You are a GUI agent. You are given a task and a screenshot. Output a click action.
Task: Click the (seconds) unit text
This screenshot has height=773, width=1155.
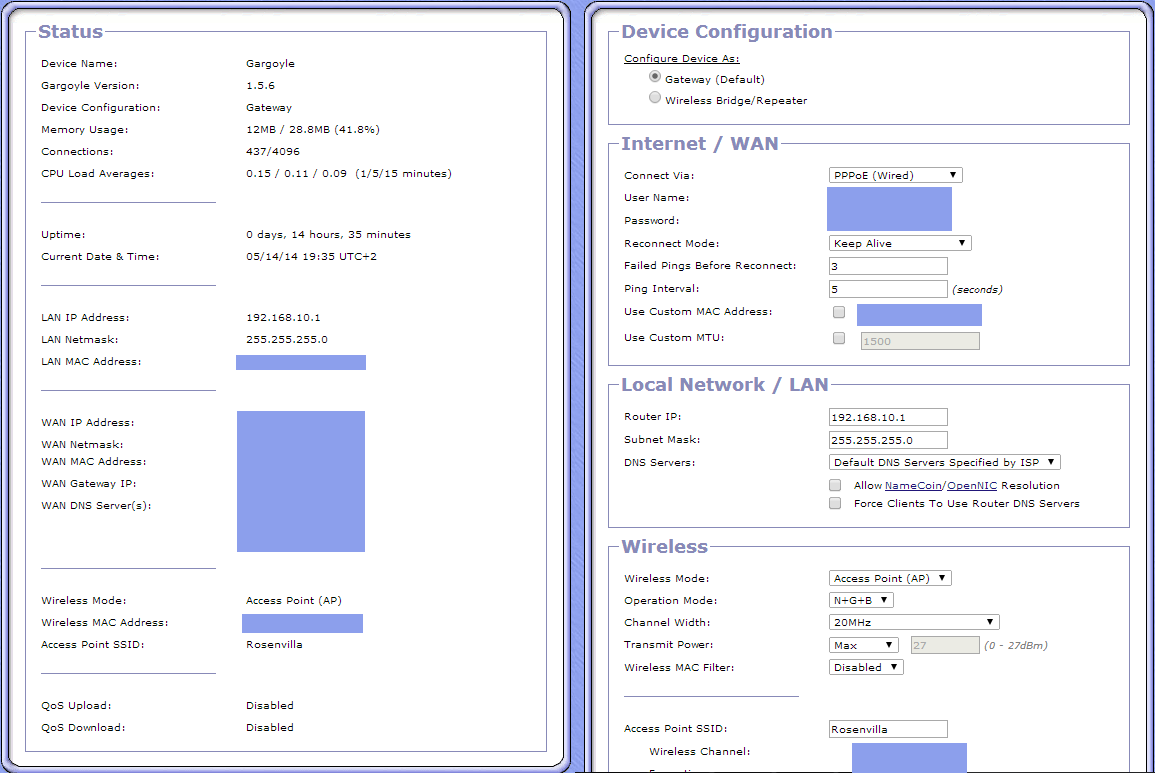coord(977,290)
